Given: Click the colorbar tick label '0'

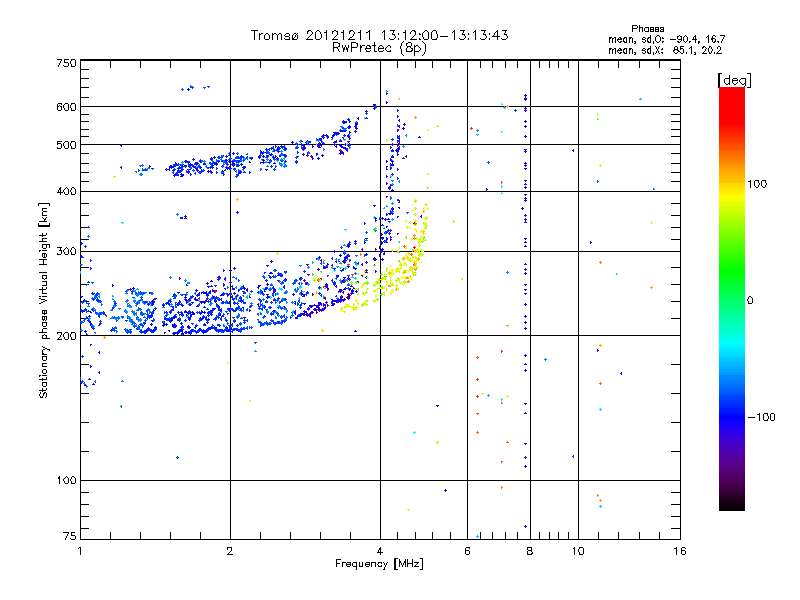Looking at the screenshot, I should tap(750, 301).
